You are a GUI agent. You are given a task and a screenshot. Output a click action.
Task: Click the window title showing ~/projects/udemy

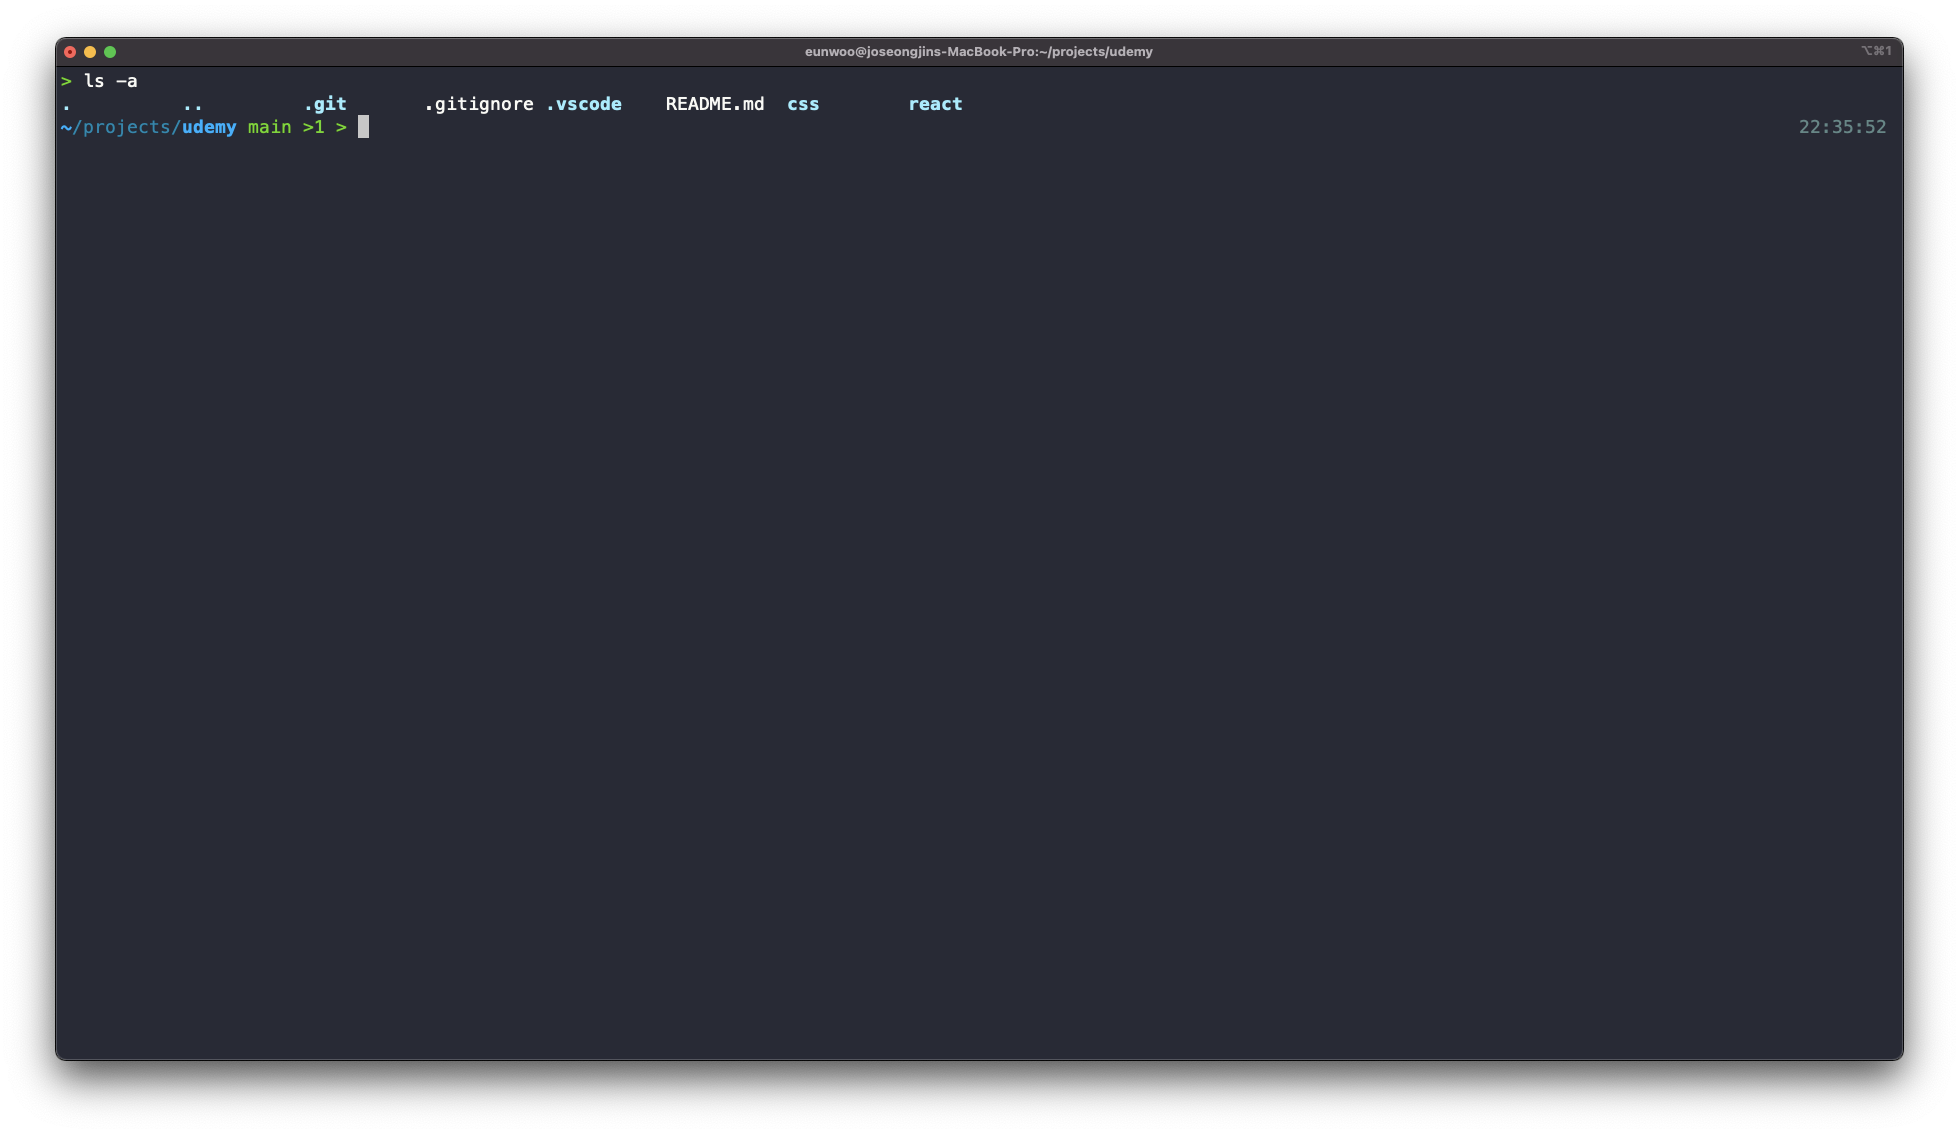click(x=978, y=52)
